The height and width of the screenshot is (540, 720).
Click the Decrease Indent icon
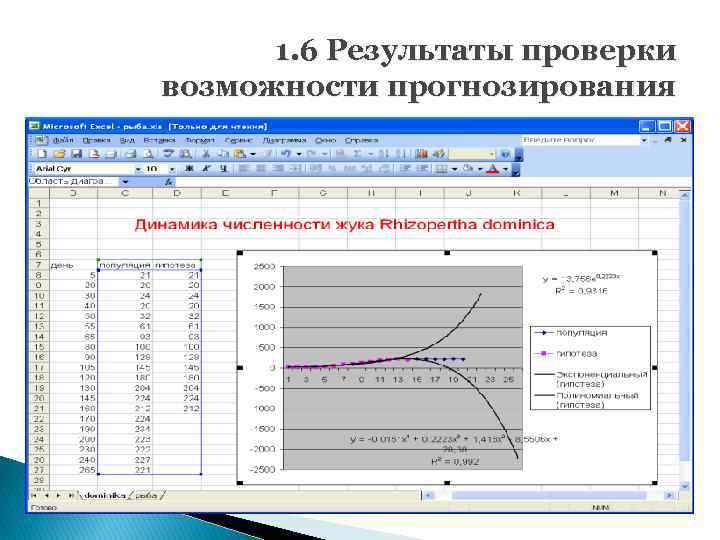coord(405,169)
